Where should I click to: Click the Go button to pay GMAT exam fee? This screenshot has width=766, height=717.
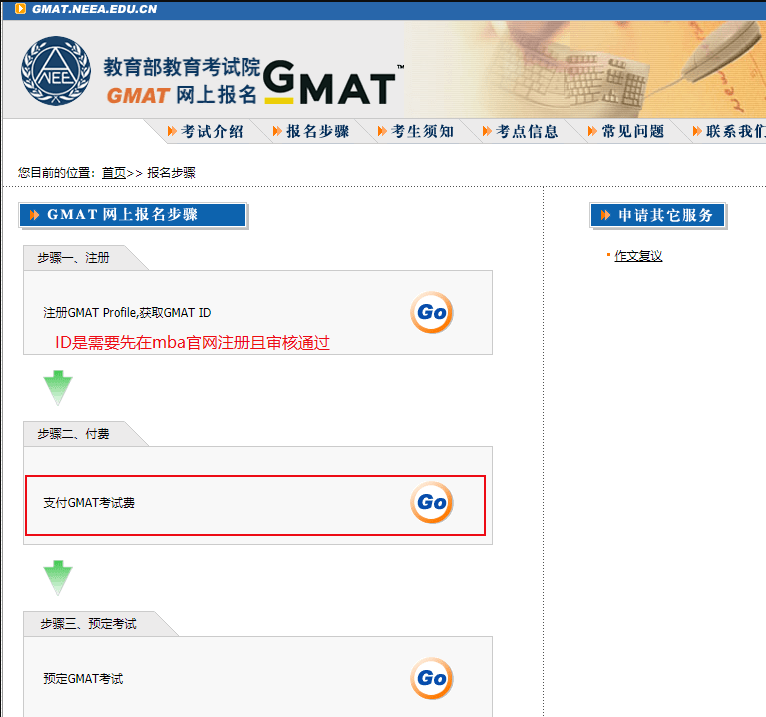coord(431,503)
